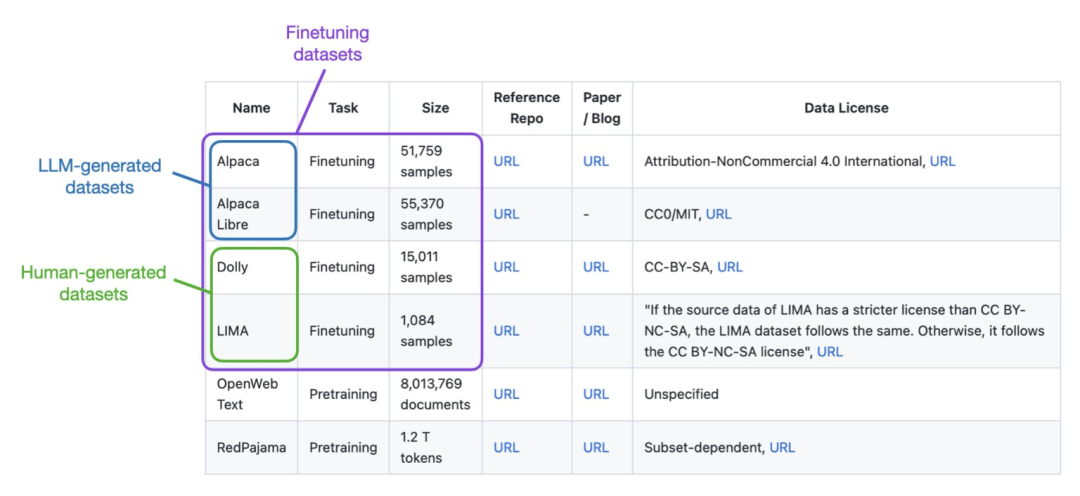Open the license URL in the Alpaca row
The height and width of the screenshot is (496, 1080).
942,161
